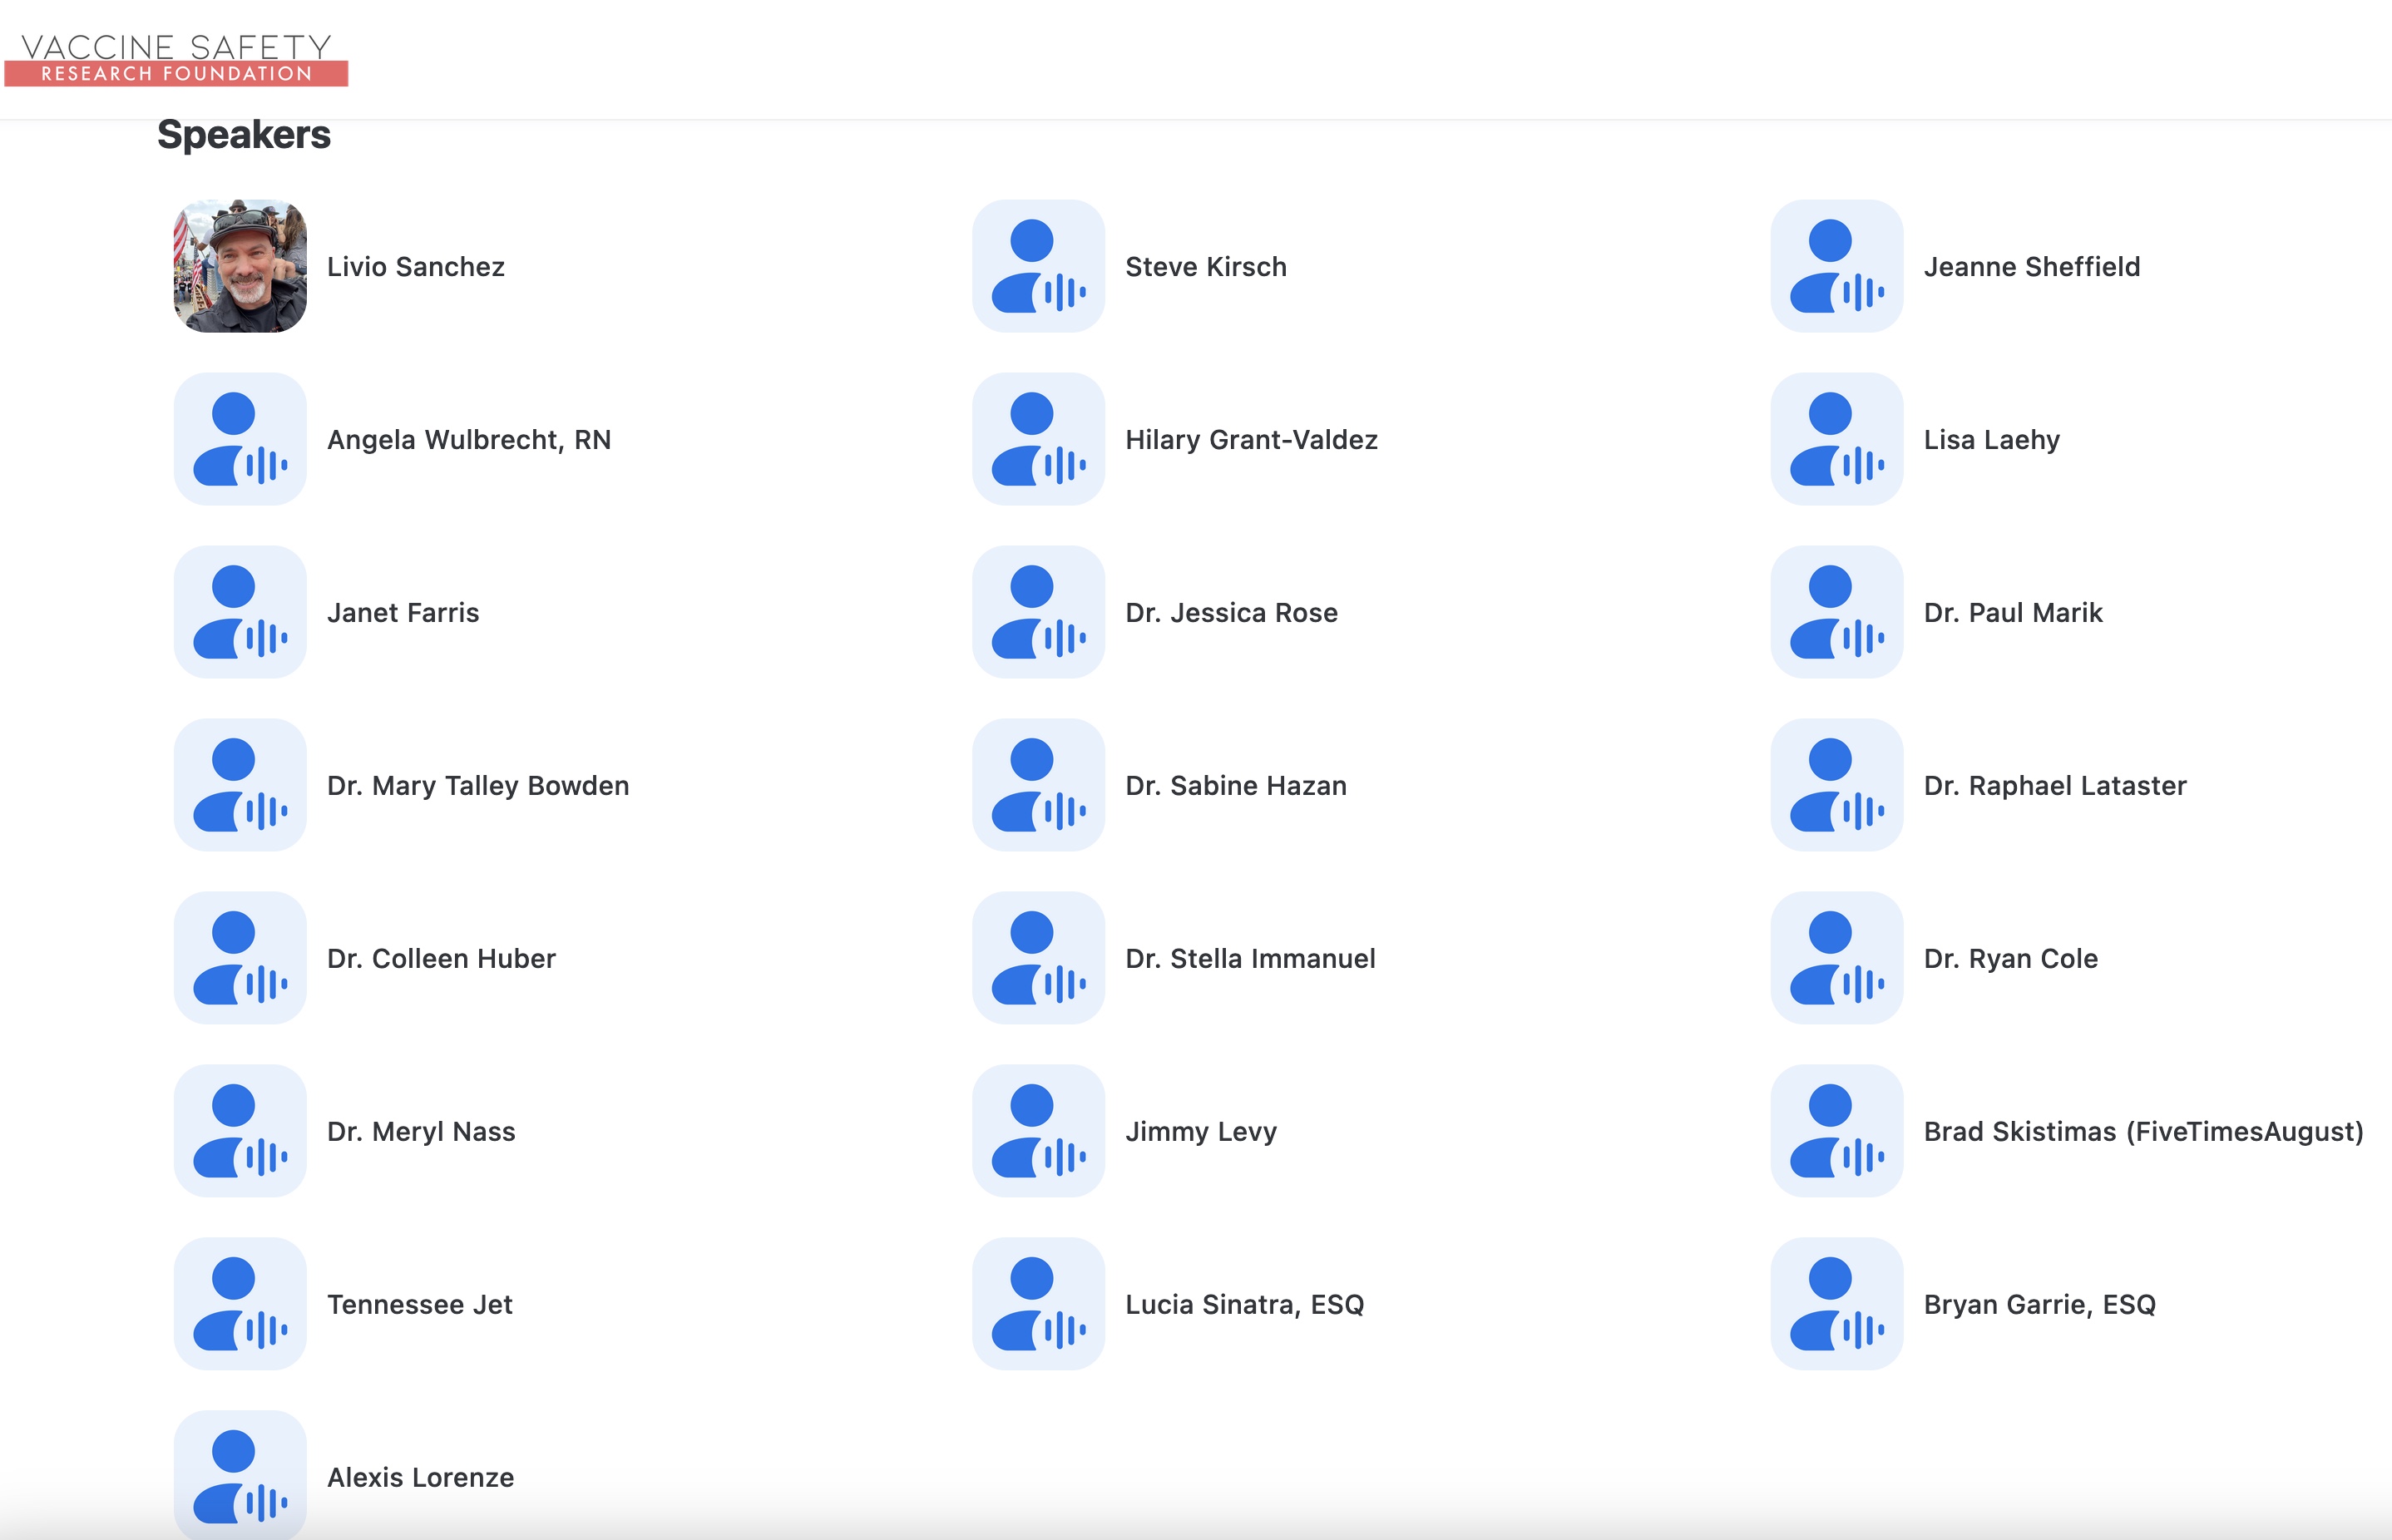Image resolution: width=2392 pixels, height=1540 pixels.
Task: Click the Lucia Sinatra, ESQ name
Action: tap(1244, 1305)
